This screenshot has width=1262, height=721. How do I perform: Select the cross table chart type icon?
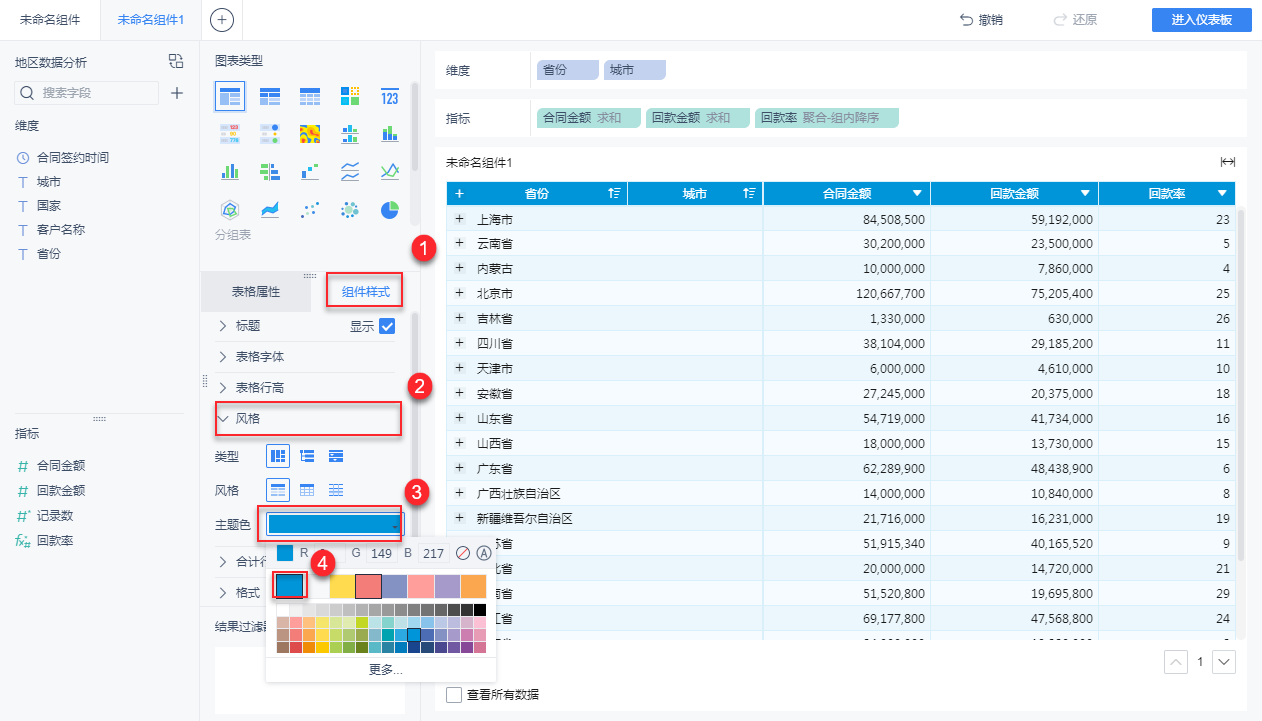pyautogui.click(x=270, y=97)
